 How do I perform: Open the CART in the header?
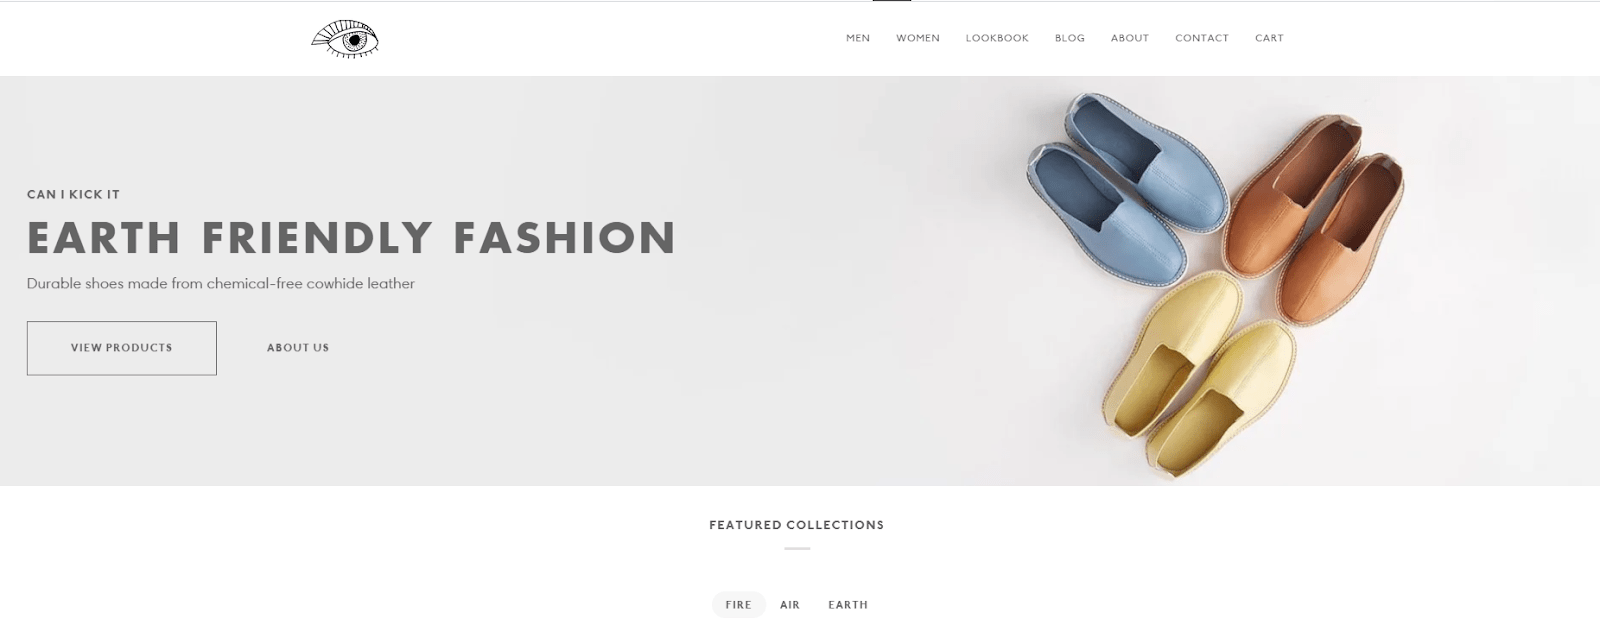(x=1269, y=38)
